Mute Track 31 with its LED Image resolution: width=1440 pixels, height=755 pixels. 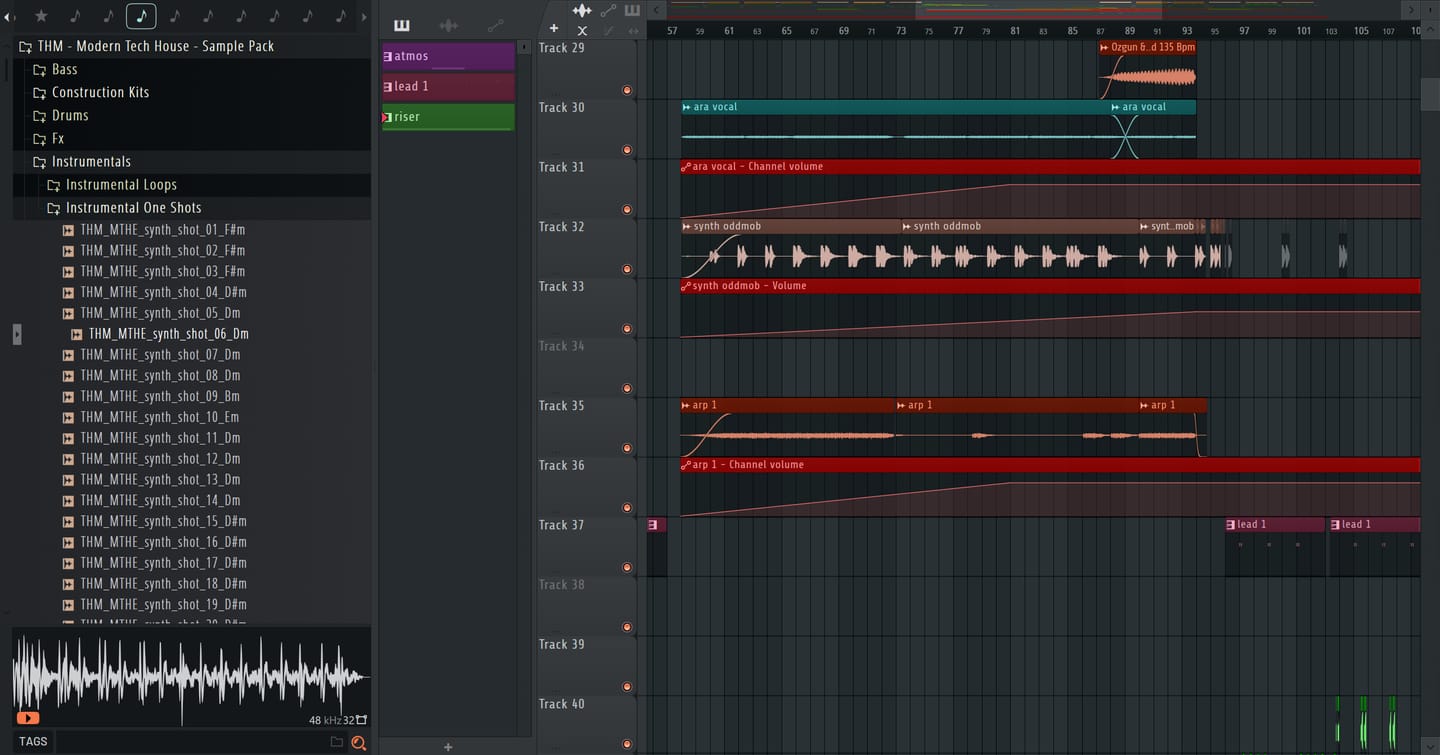[x=627, y=210]
